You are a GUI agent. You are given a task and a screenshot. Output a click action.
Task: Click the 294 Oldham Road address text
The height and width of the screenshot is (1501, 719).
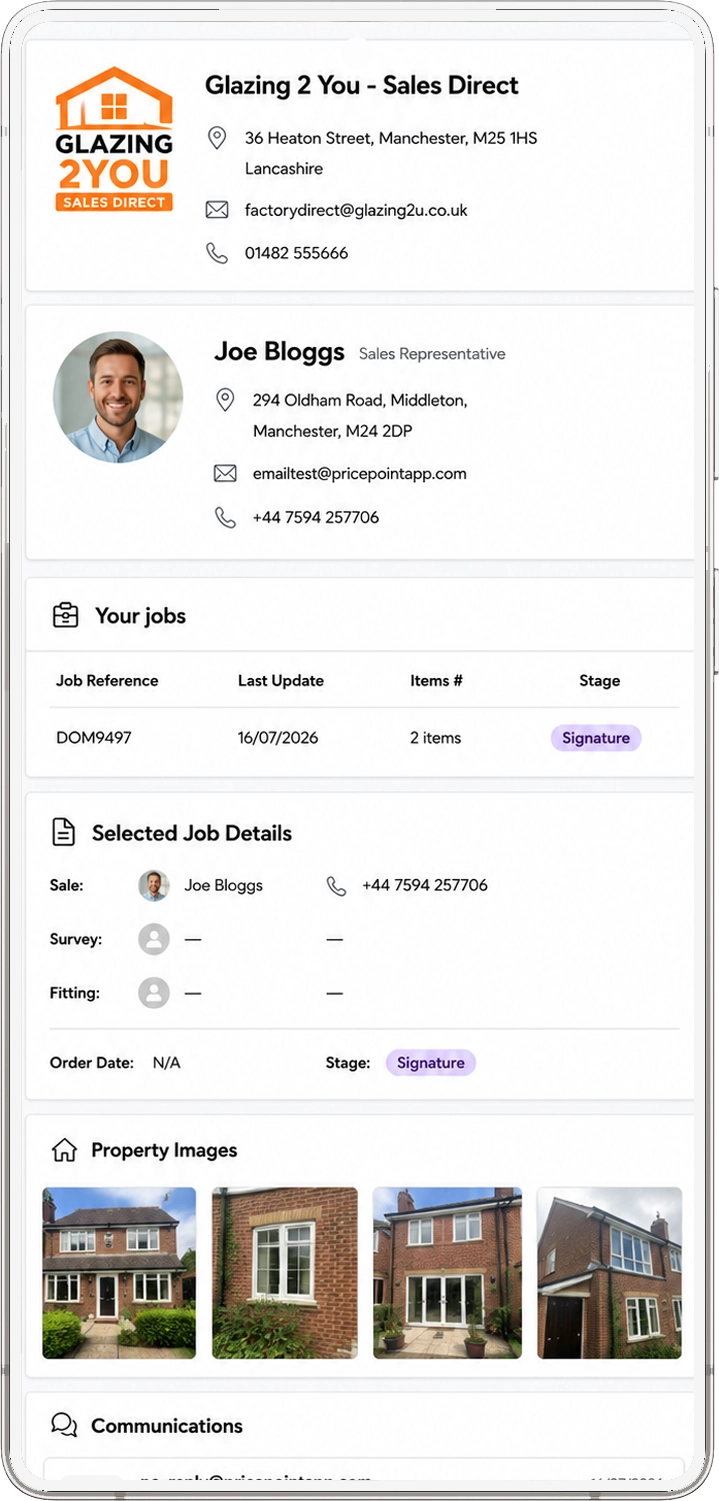(360, 416)
